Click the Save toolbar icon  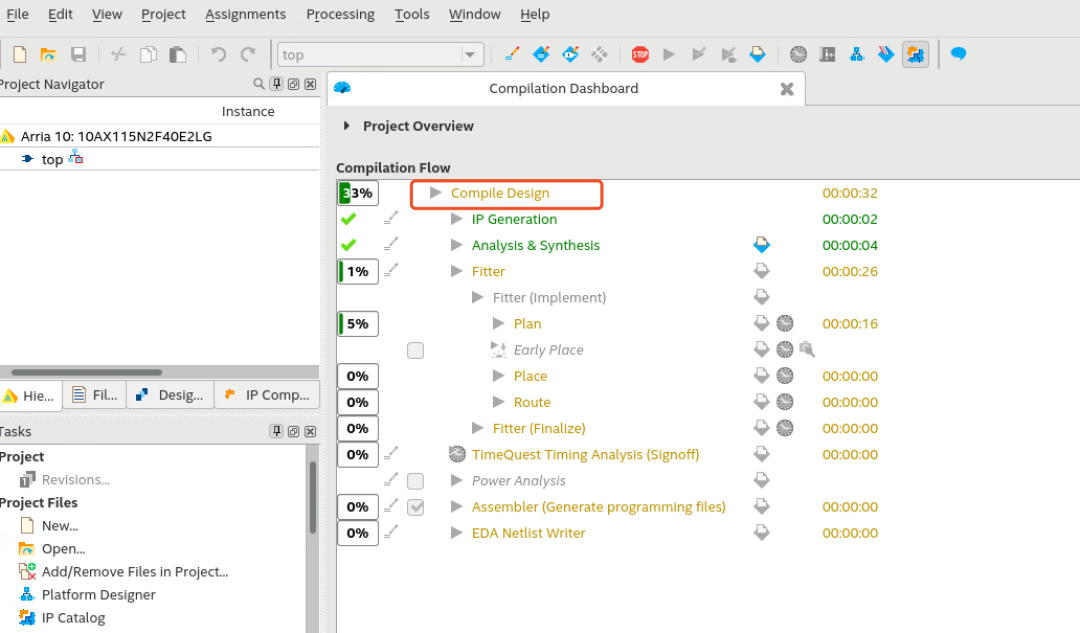79,54
